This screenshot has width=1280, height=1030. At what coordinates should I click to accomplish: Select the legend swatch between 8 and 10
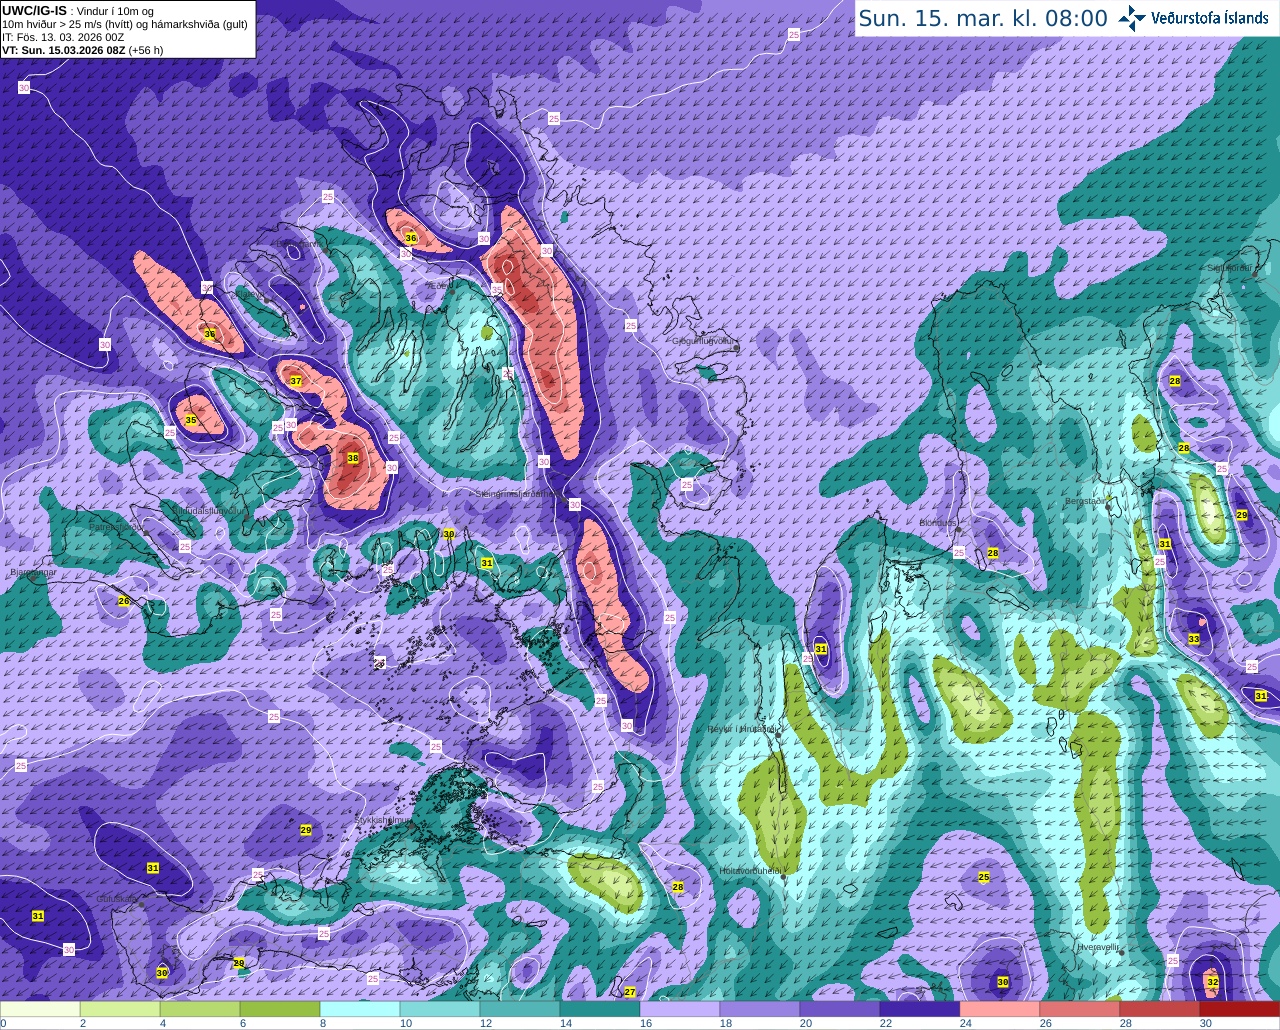[360, 1009]
